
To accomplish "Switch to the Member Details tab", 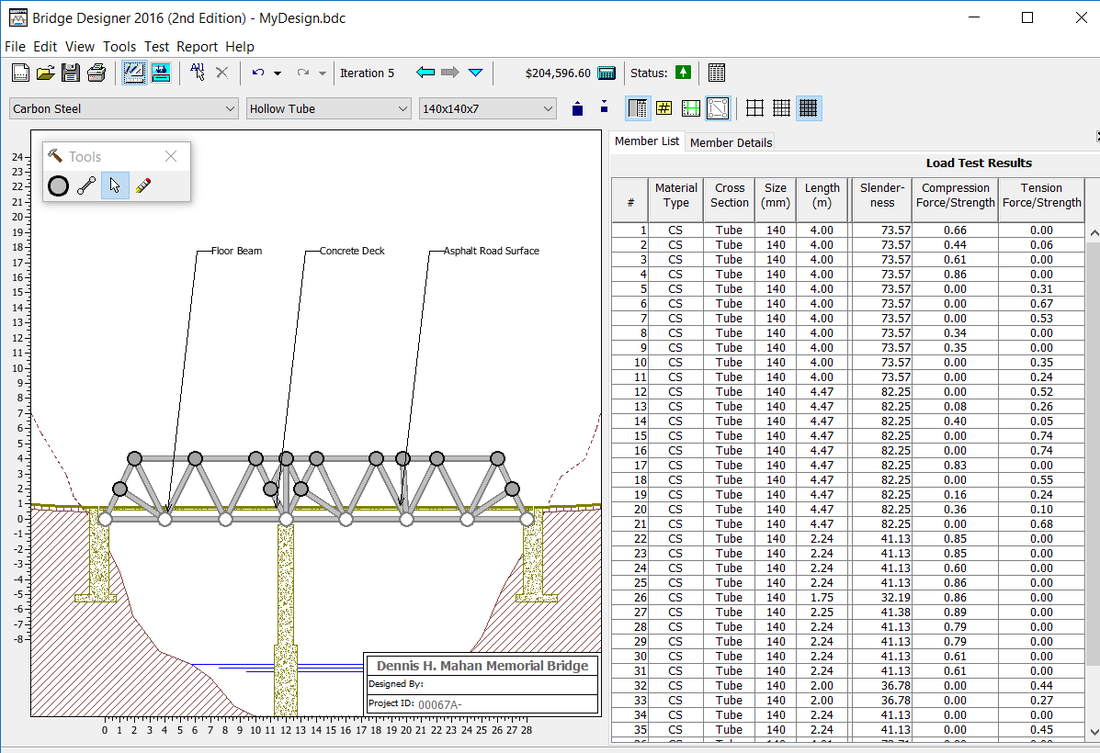I will [x=730, y=142].
